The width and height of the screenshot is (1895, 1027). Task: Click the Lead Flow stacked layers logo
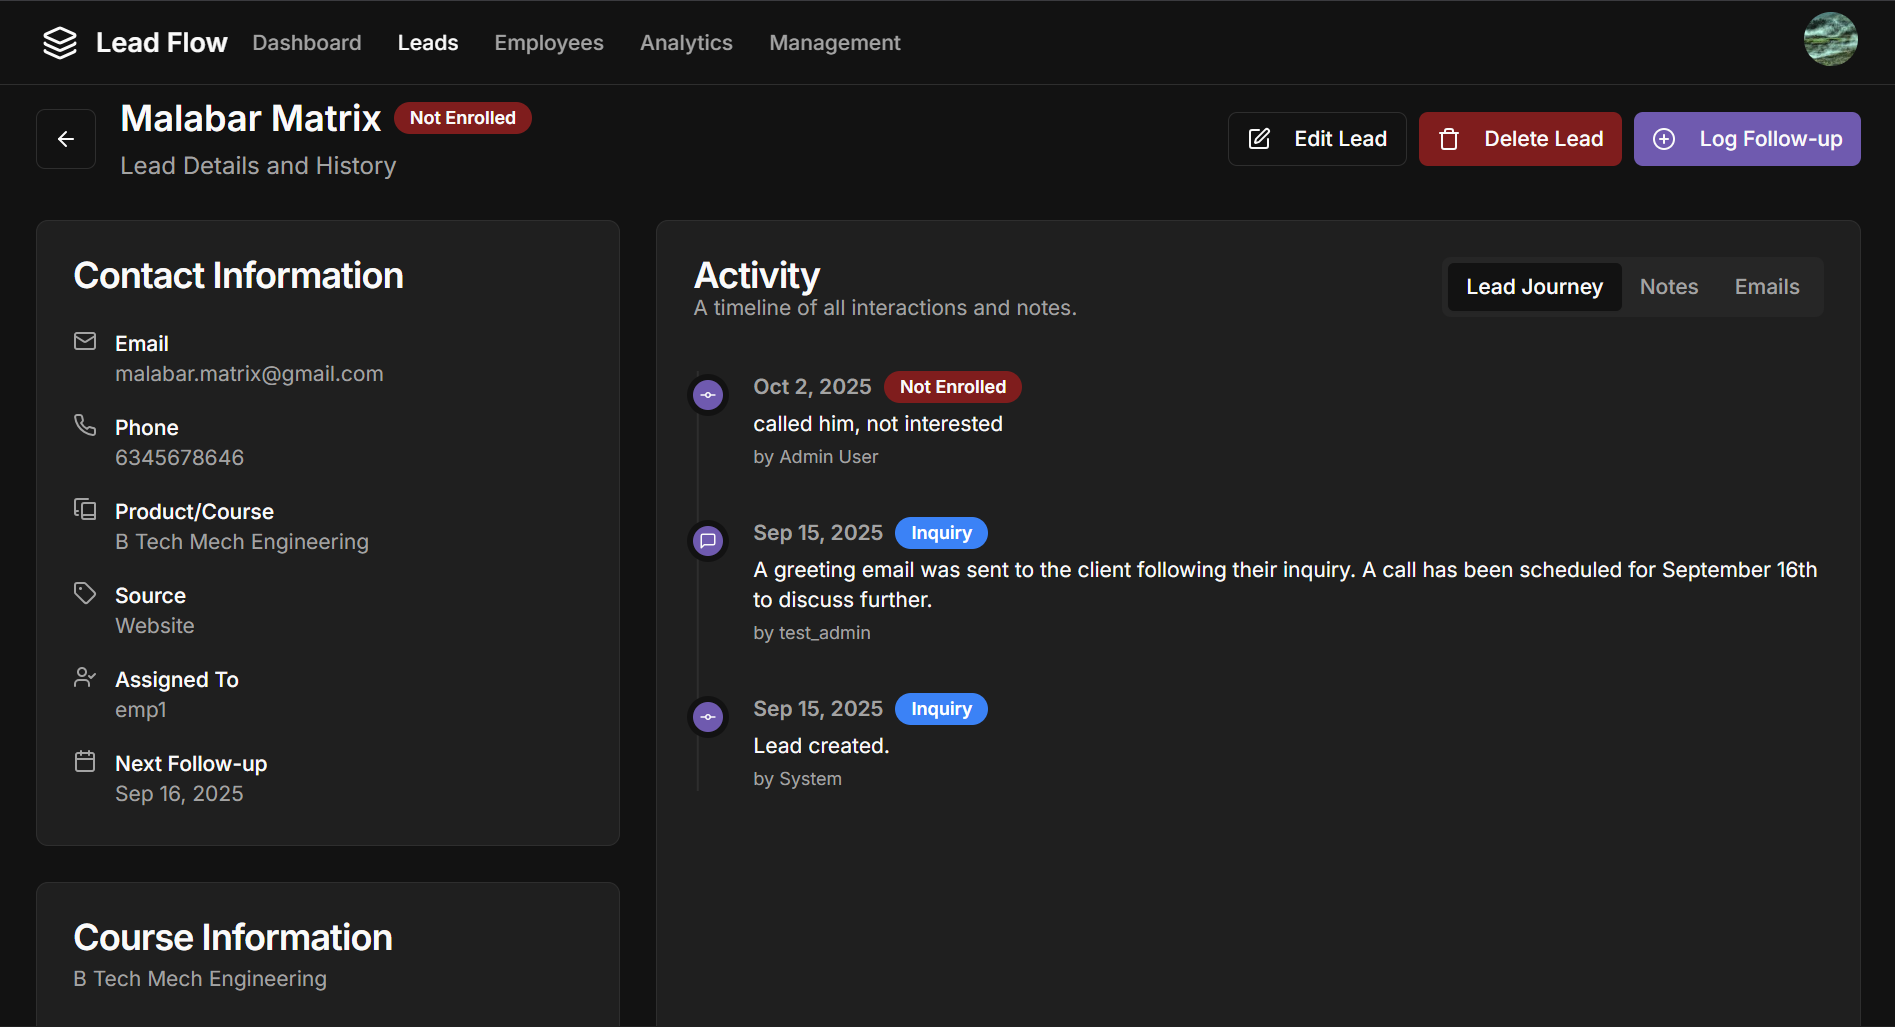coord(60,43)
